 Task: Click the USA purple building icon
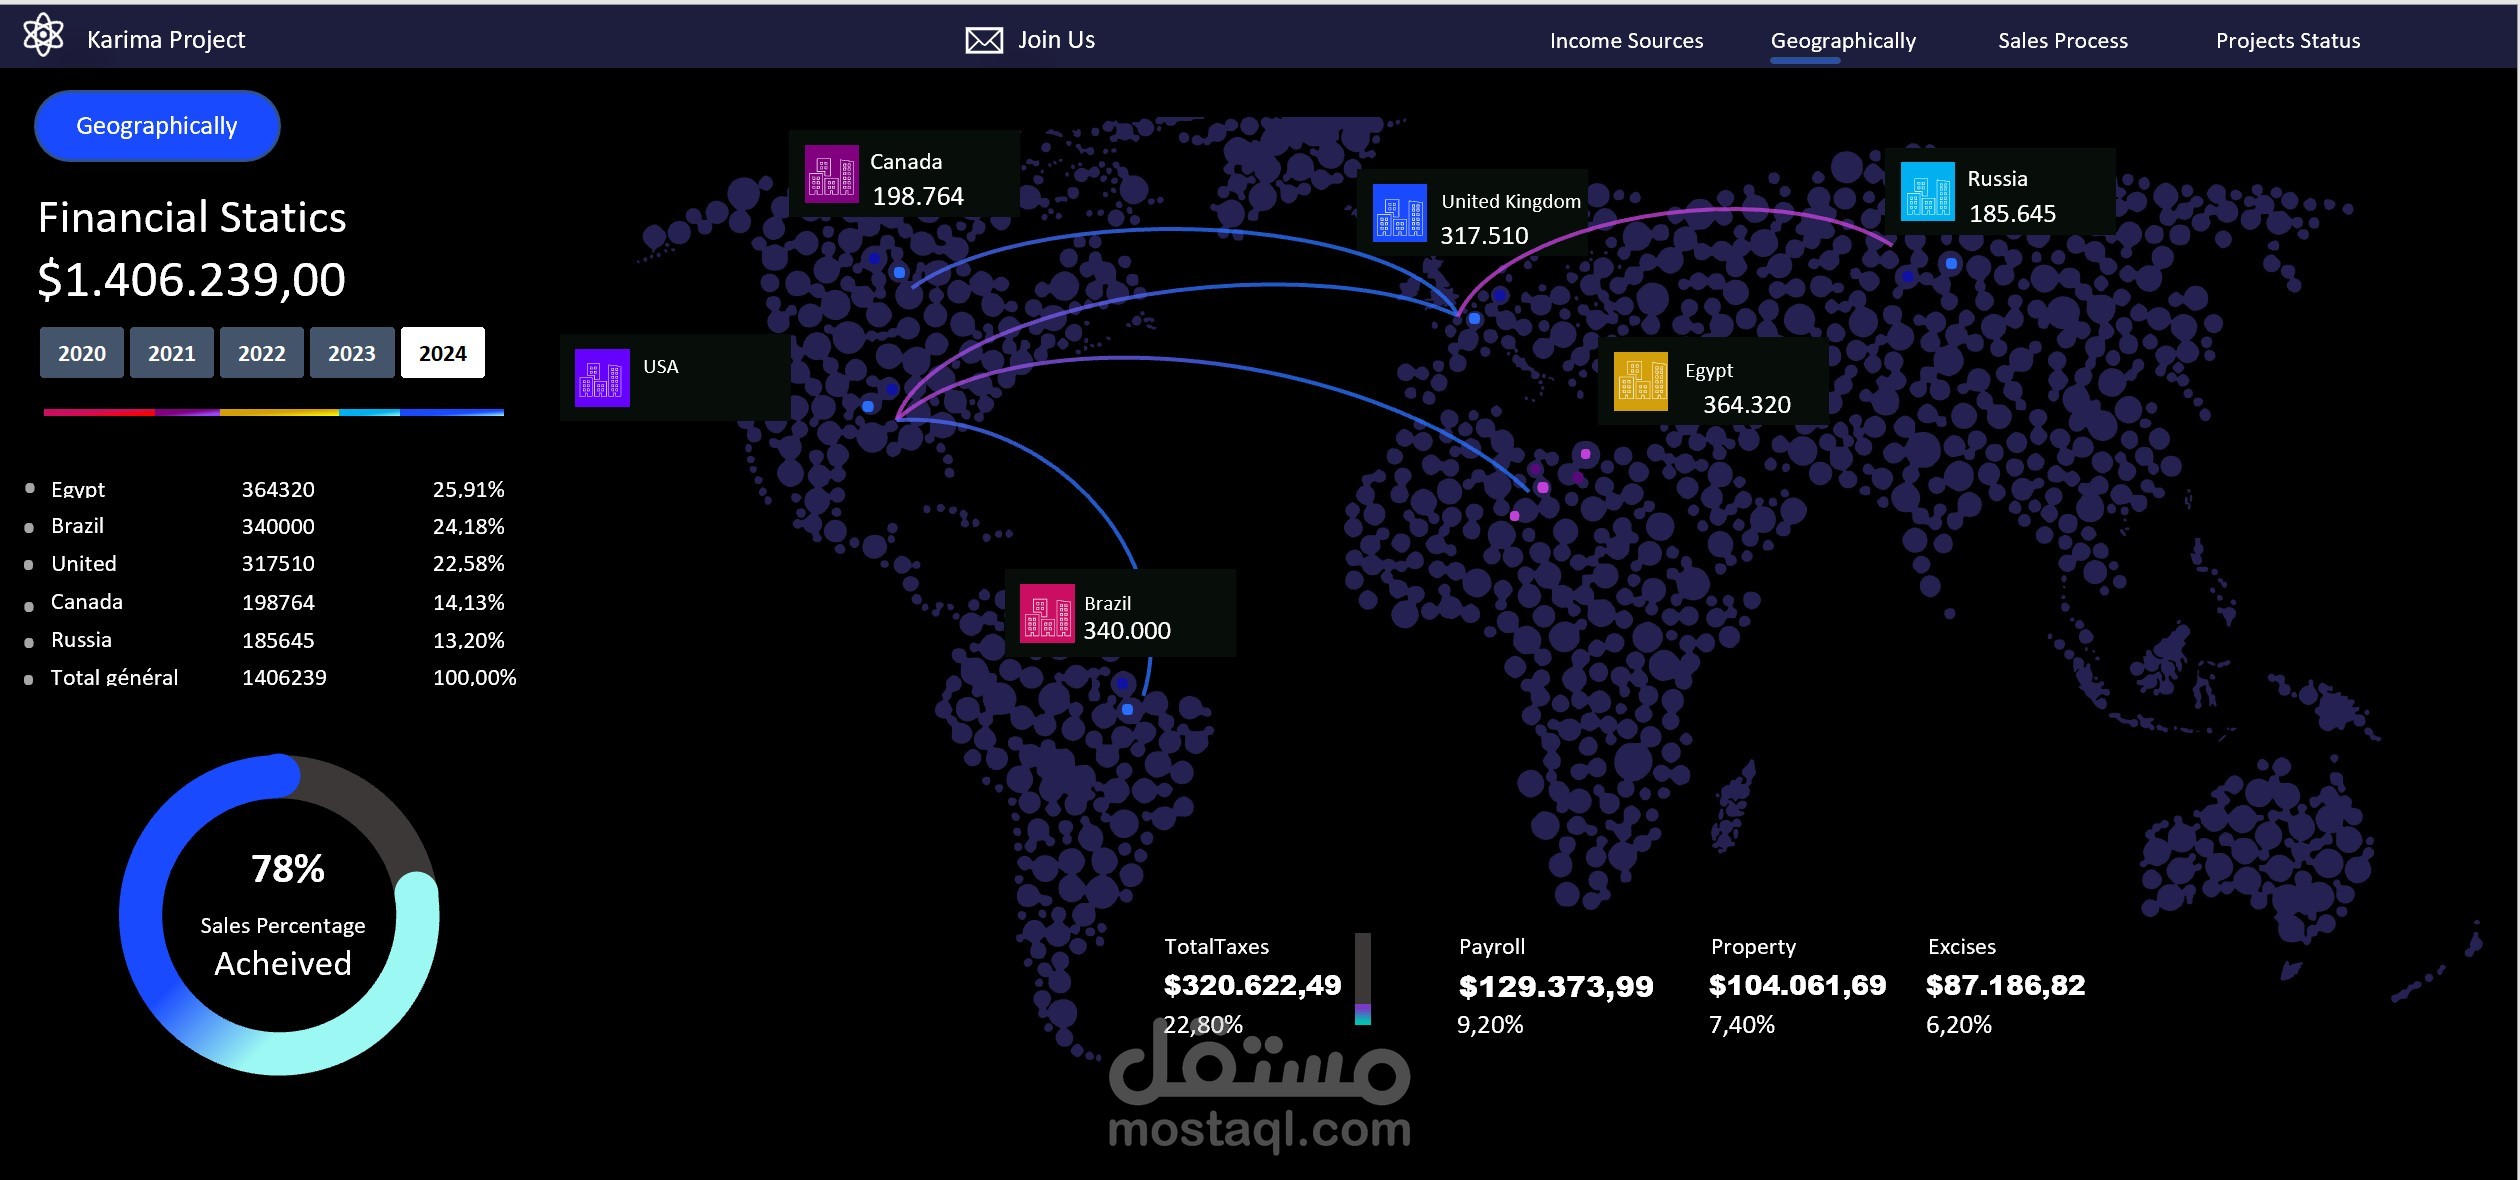point(602,378)
